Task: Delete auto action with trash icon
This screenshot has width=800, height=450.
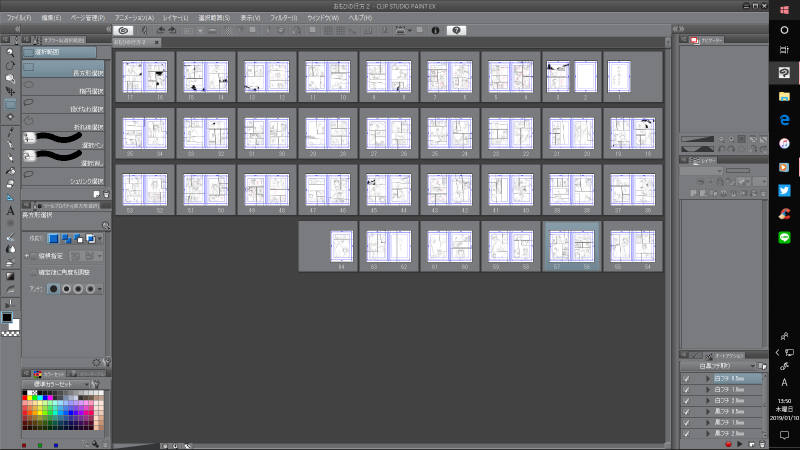Action: (x=762, y=444)
